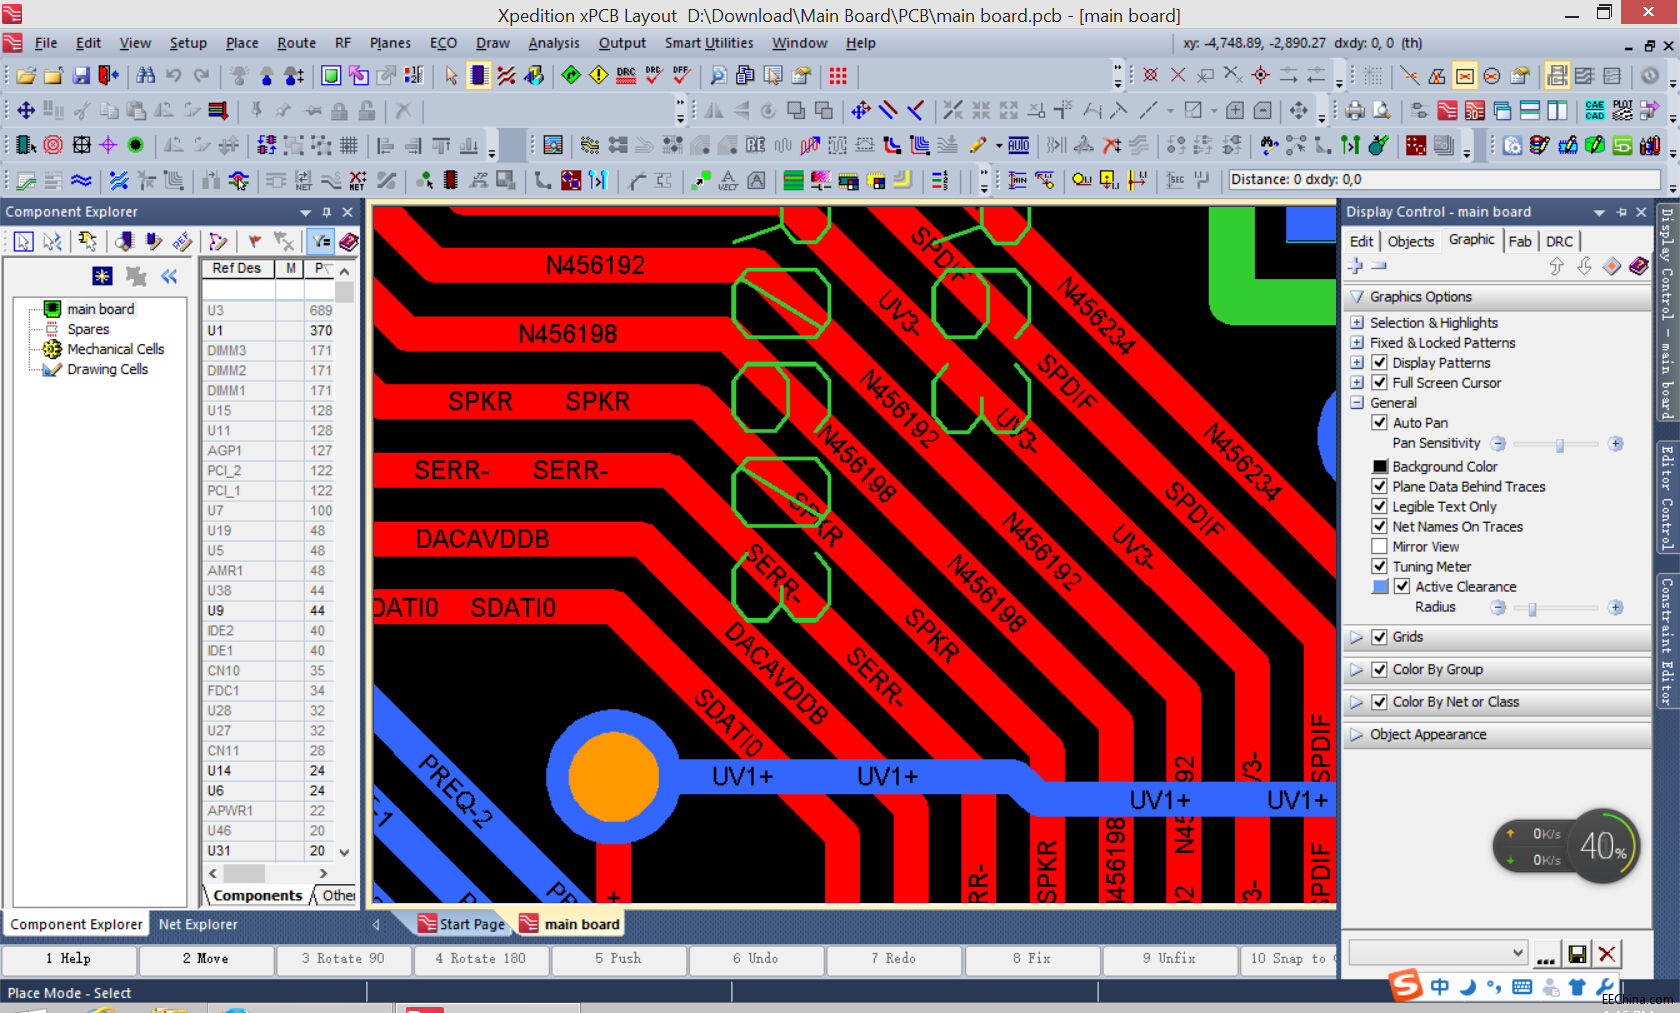Expand the Object Appearance section

[x=1357, y=734]
